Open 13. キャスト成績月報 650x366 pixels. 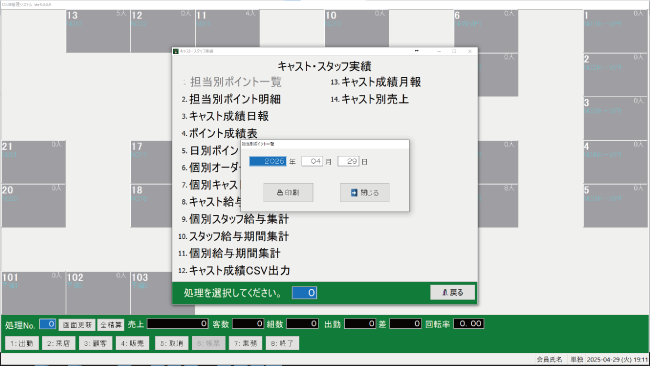[x=376, y=82]
